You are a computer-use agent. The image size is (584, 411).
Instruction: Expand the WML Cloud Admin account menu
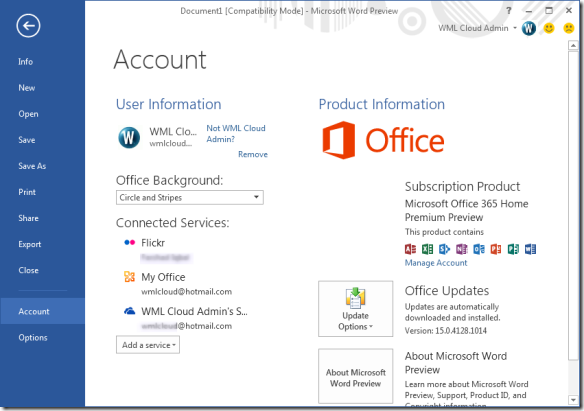tap(515, 28)
